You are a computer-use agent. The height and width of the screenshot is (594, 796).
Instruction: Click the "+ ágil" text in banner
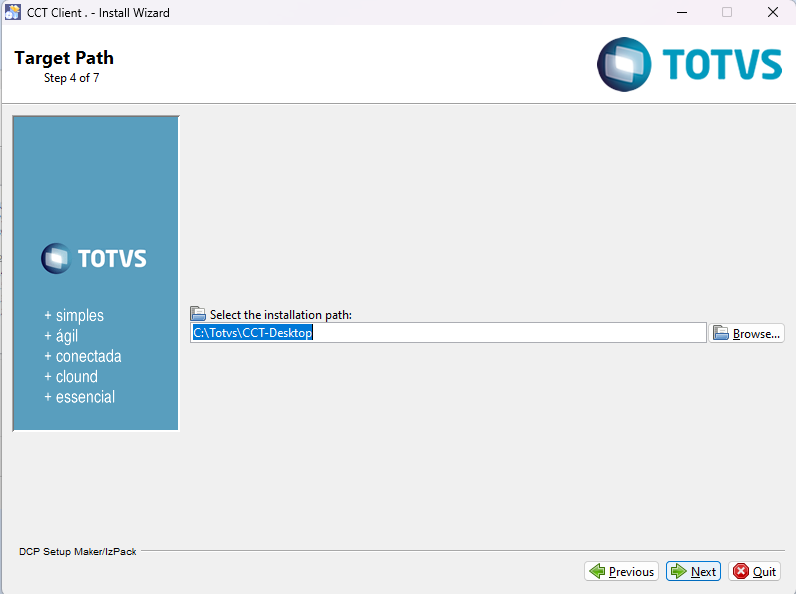coord(61,336)
